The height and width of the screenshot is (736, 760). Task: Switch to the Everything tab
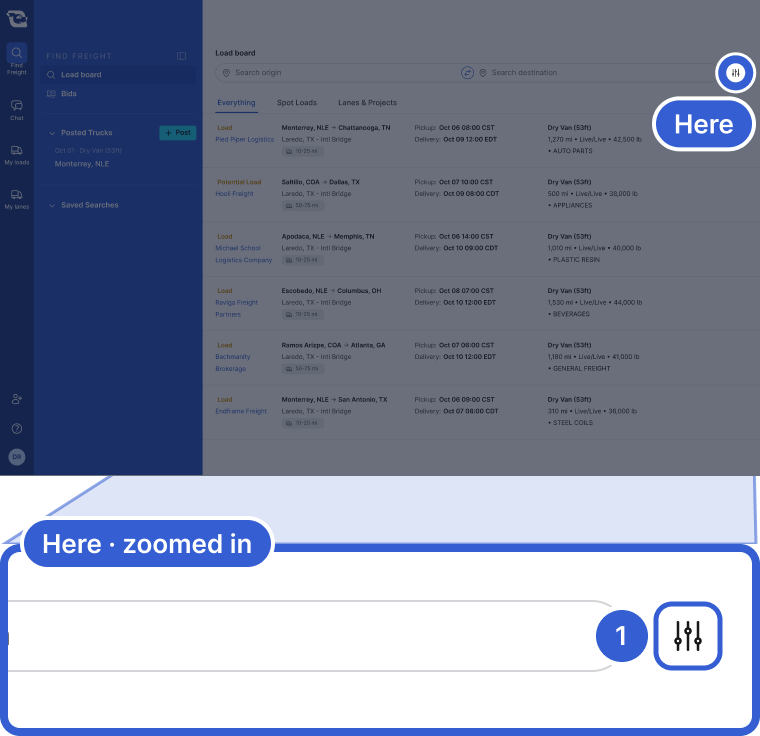[x=236, y=102]
